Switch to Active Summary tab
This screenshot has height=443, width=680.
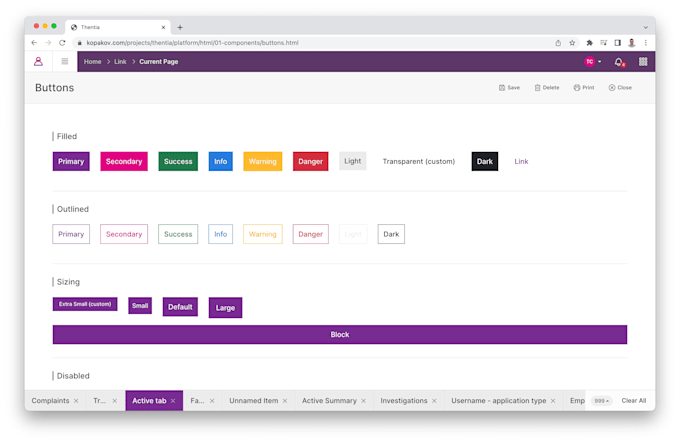tap(329, 401)
